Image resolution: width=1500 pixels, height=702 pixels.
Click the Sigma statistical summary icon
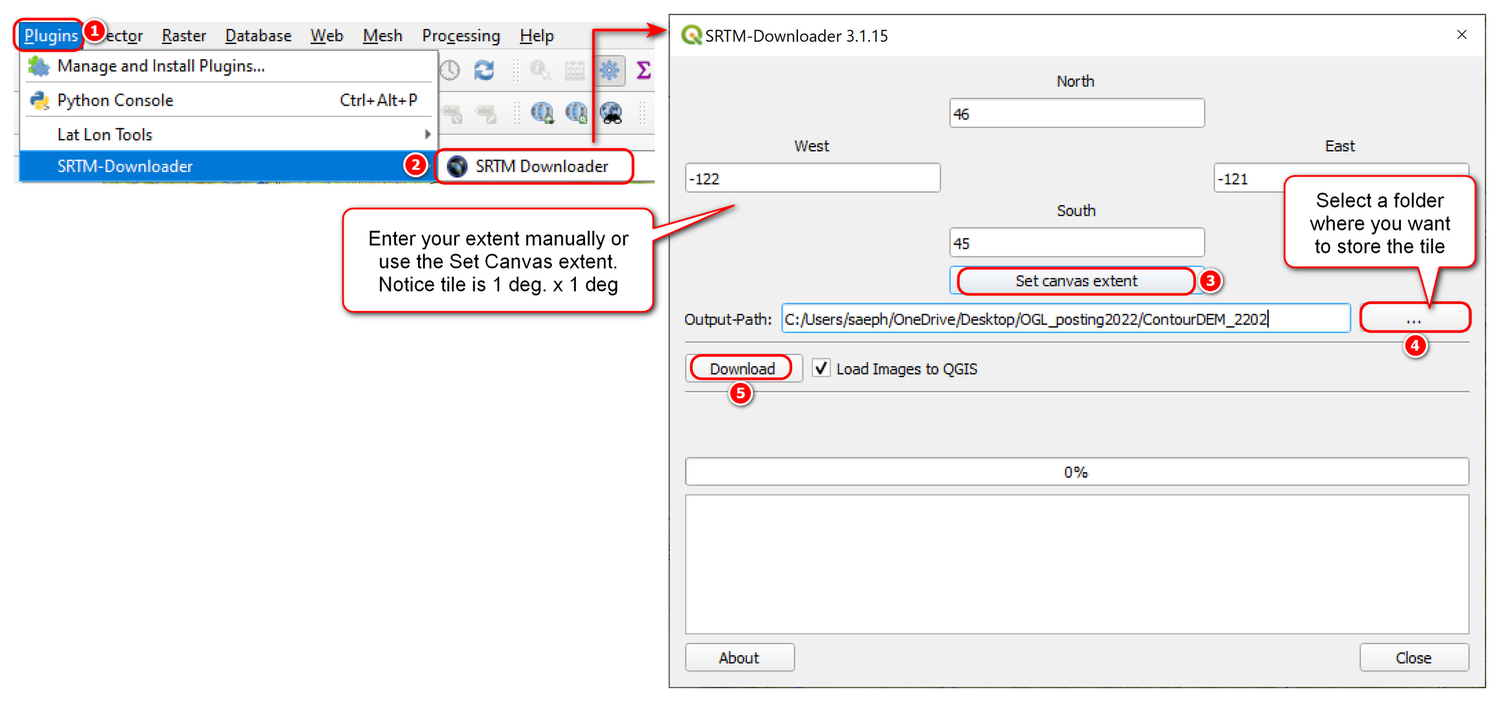[x=643, y=70]
